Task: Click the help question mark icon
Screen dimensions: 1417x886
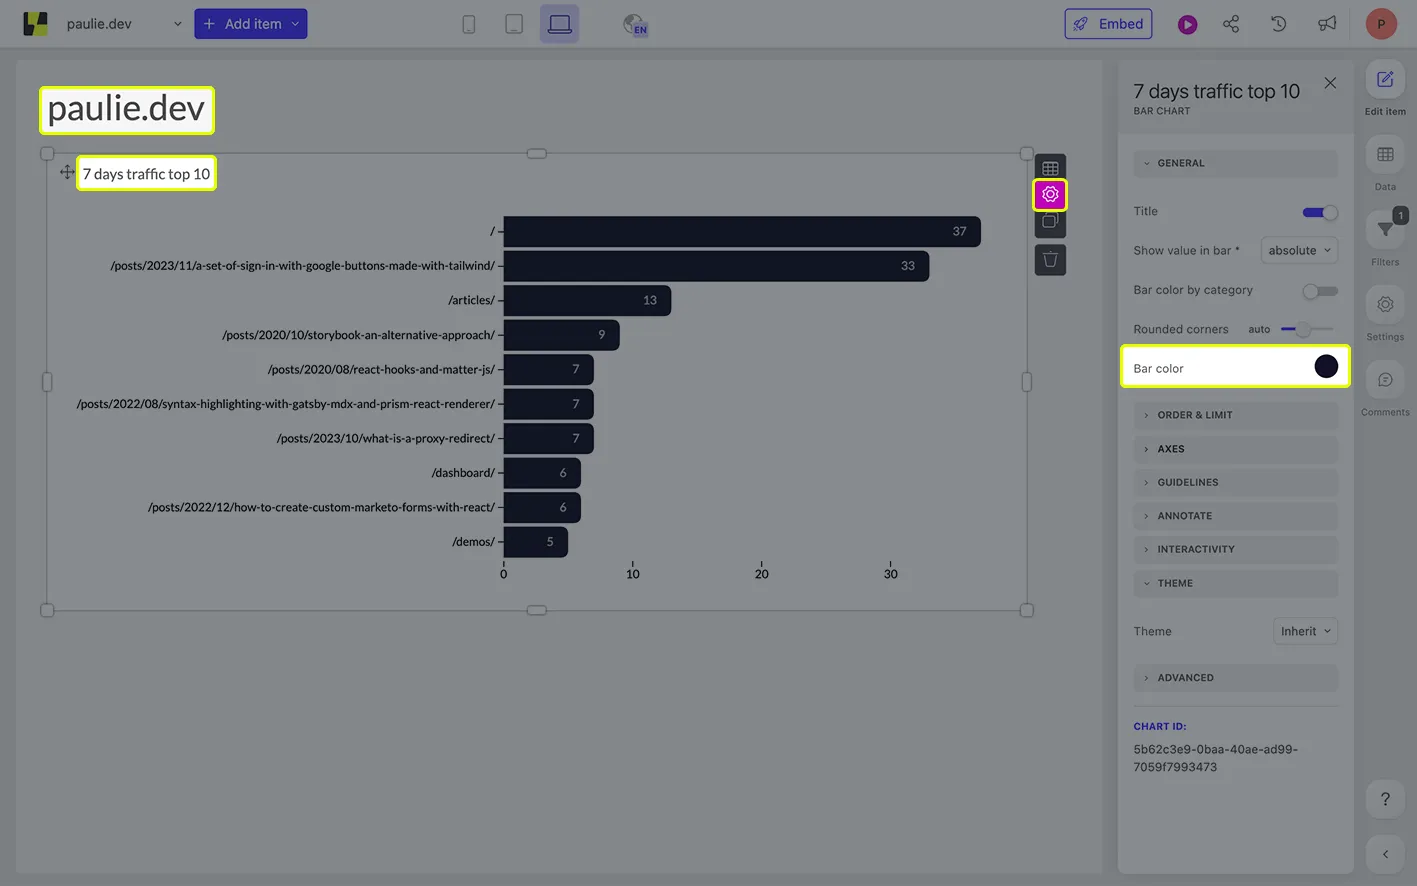Action: pyautogui.click(x=1385, y=799)
